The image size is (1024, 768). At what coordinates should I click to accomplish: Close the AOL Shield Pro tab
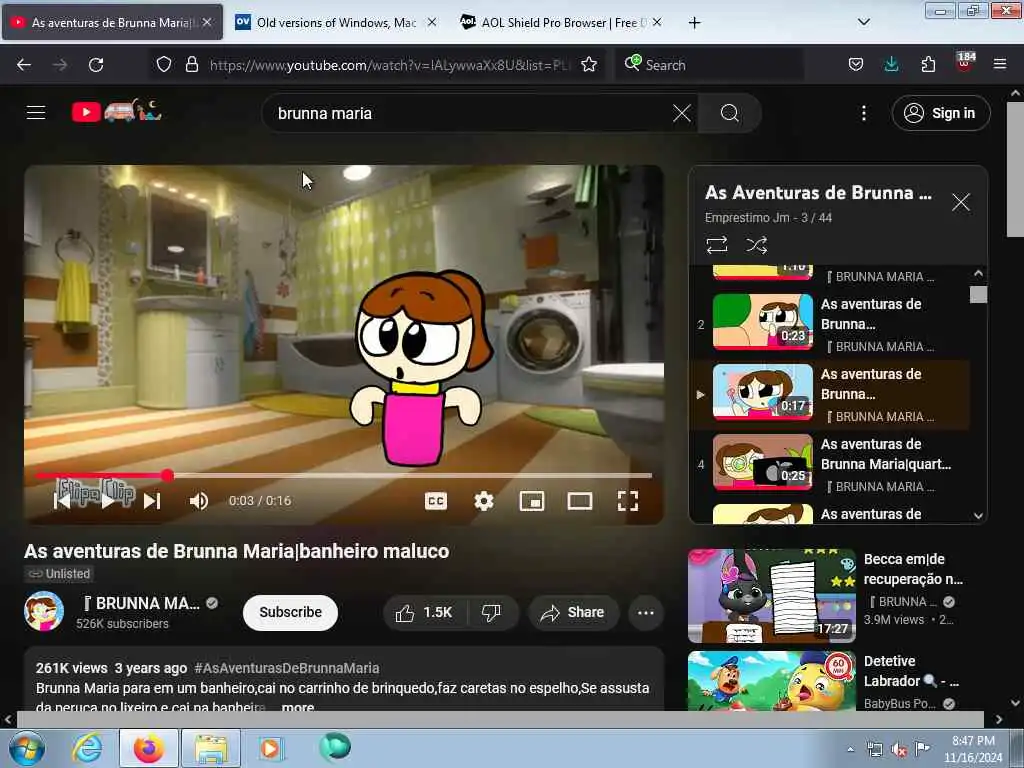pos(657,22)
